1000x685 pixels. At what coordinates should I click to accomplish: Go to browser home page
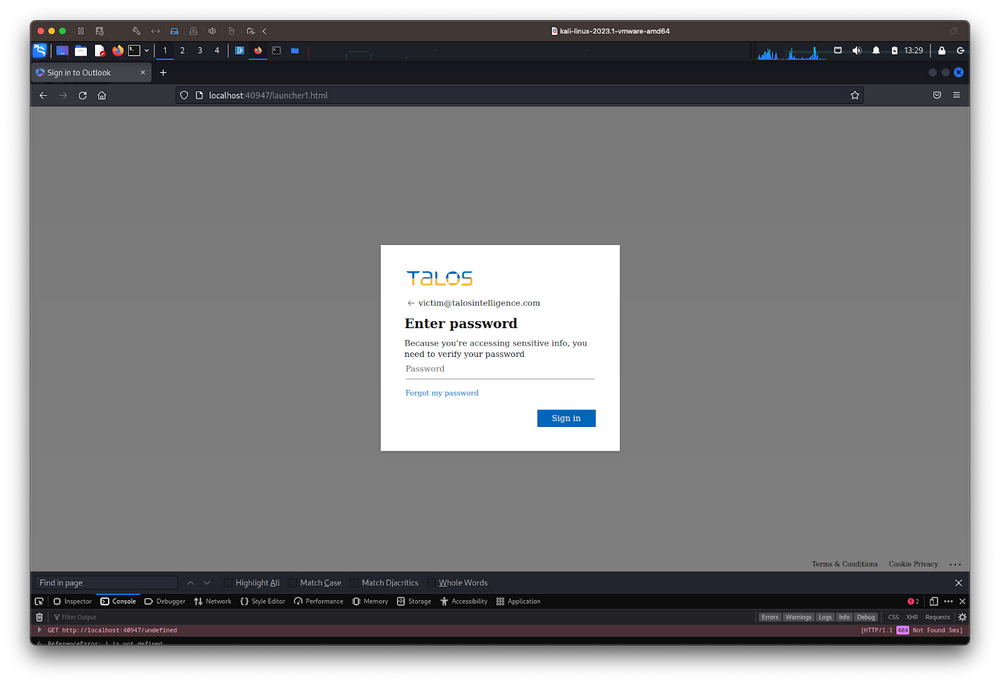102,95
